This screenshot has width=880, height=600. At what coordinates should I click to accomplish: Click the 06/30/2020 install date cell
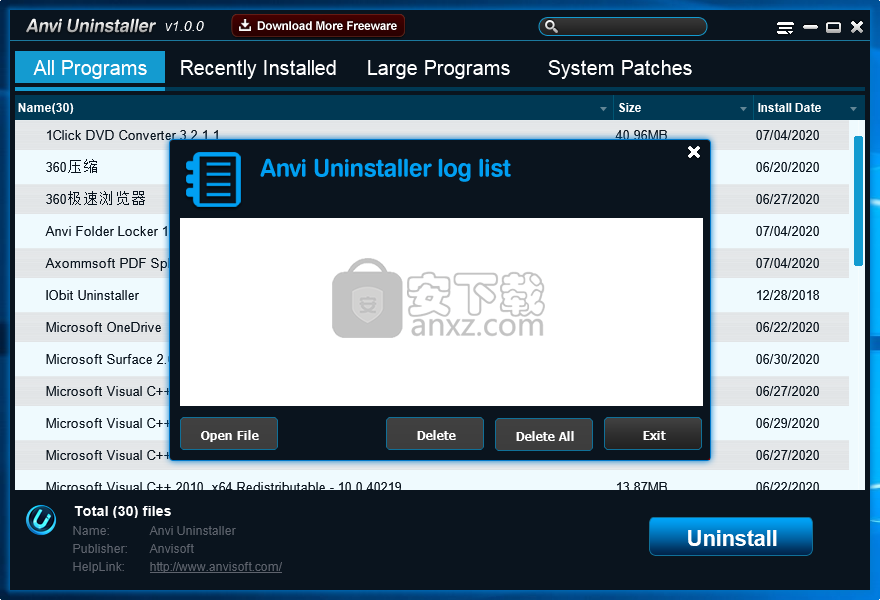pyautogui.click(x=787, y=359)
